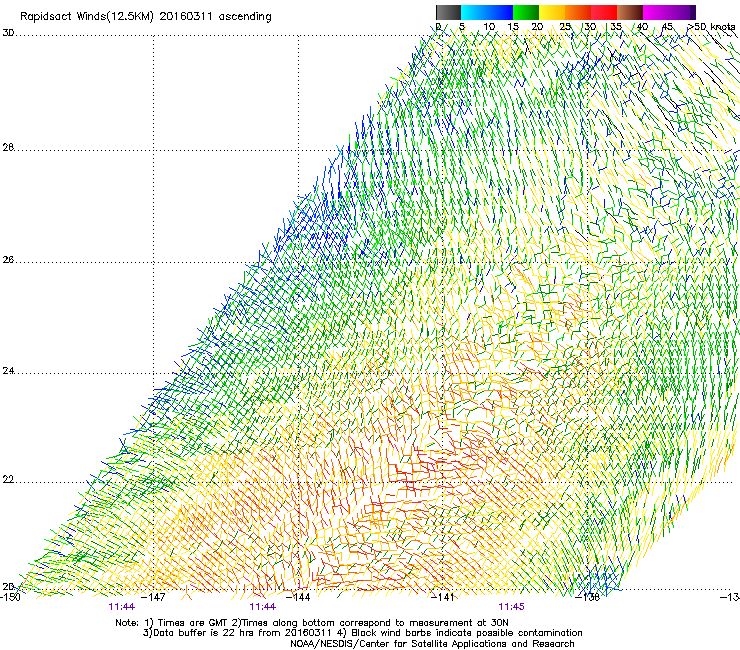Click the '40' legend scale label
This screenshot has height=650, width=740.
(642, 27)
